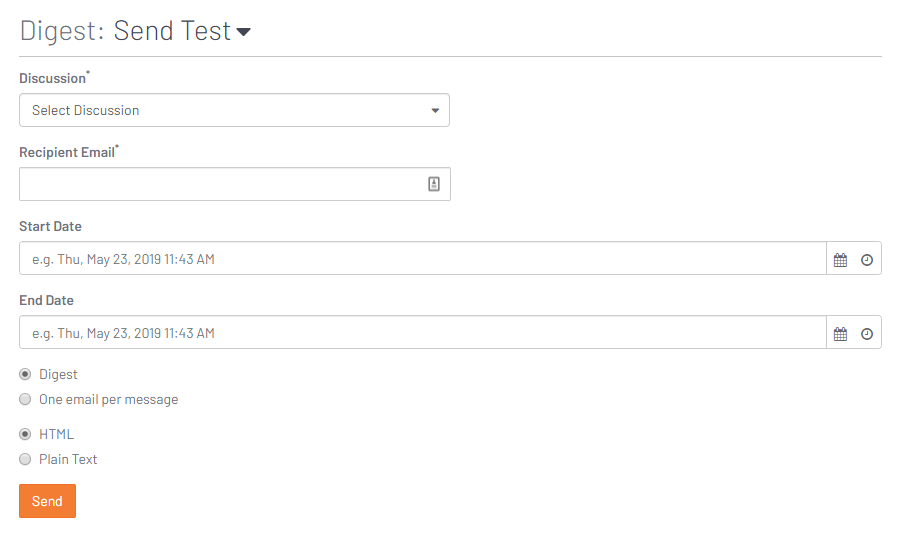Focus the Start Date text field
Viewport: 899px width, 540px height.
click(x=423, y=258)
